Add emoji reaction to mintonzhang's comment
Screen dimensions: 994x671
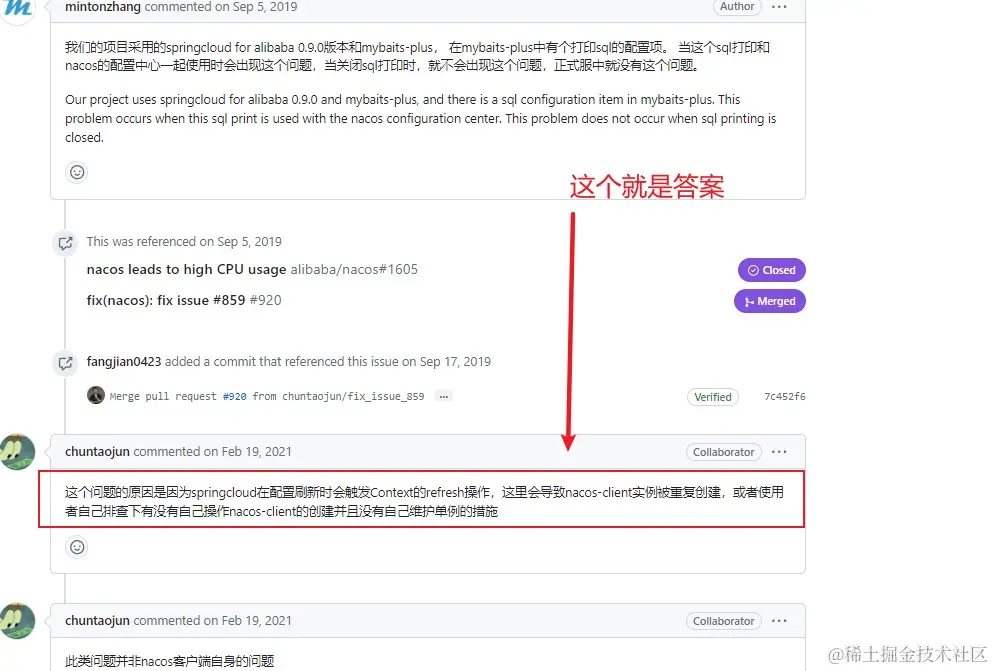pos(77,172)
